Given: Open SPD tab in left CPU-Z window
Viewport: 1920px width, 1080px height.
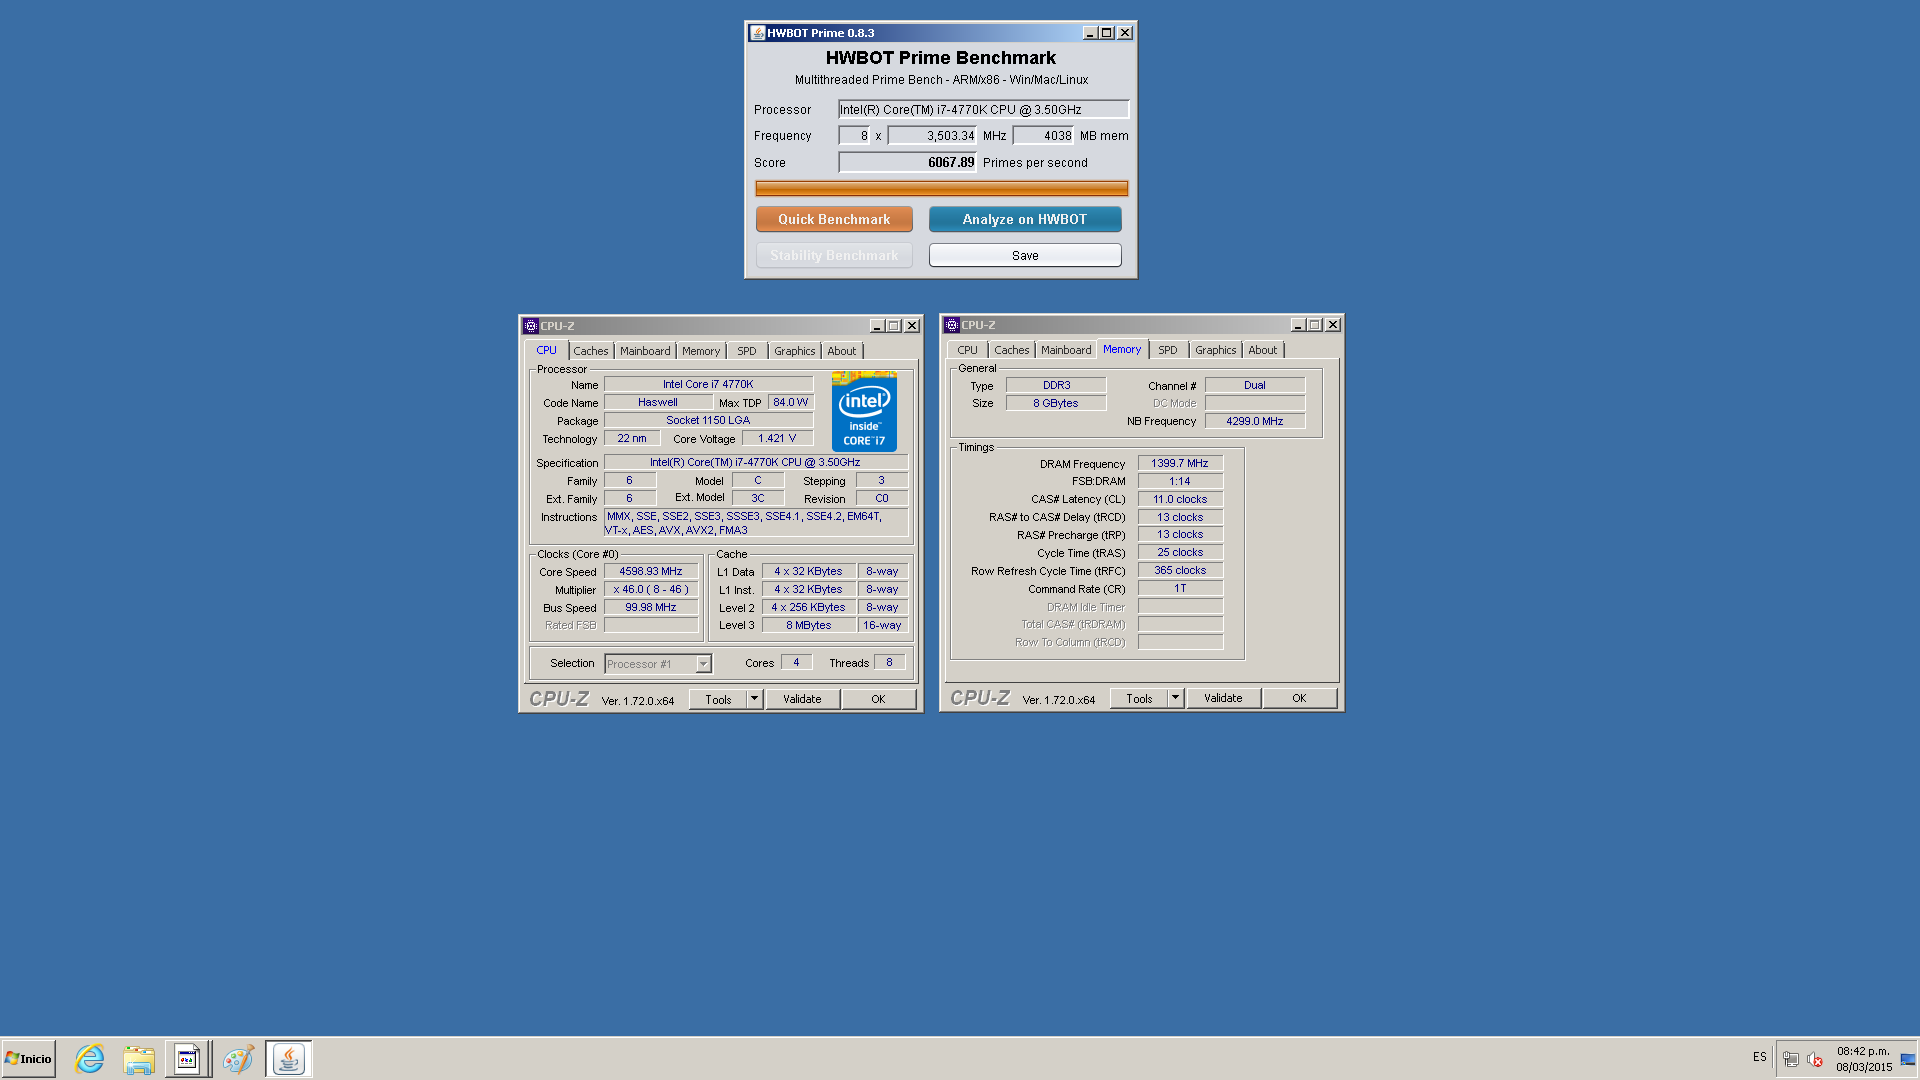Looking at the screenshot, I should coord(747,351).
